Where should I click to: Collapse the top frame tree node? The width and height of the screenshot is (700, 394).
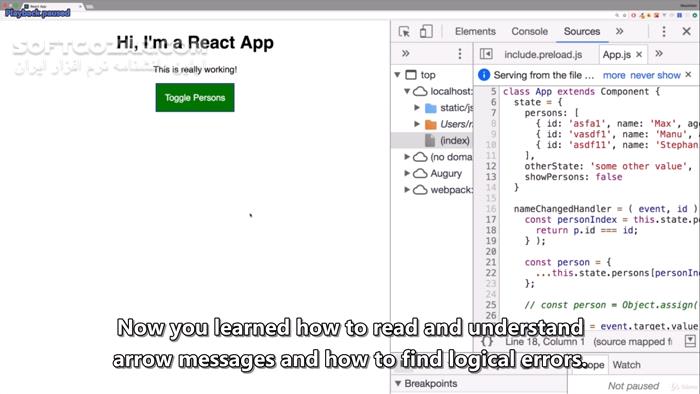click(397, 75)
